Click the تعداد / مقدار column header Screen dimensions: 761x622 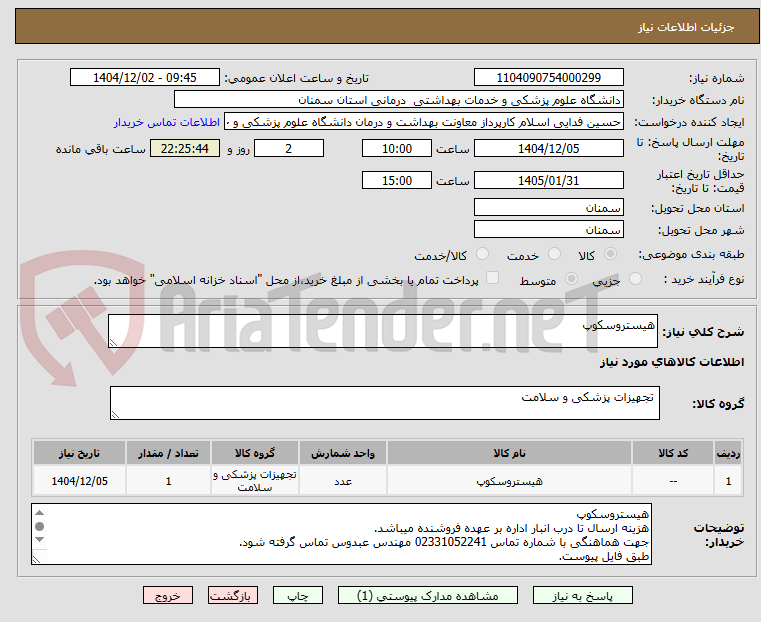click(168, 453)
